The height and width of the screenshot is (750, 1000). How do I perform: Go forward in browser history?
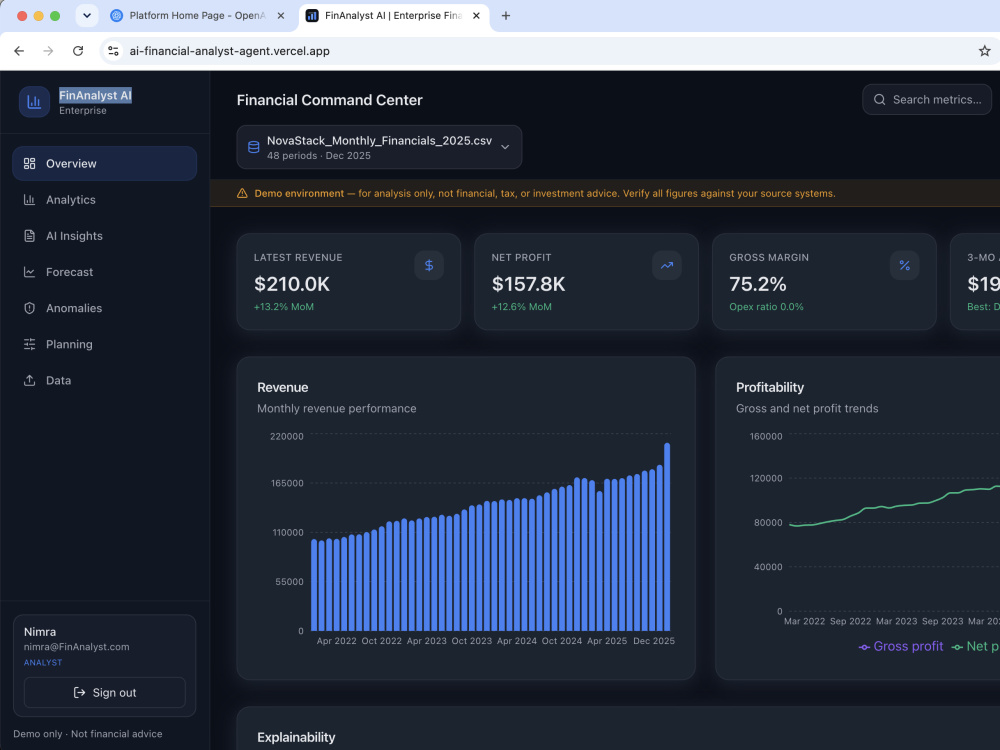point(48,51)
